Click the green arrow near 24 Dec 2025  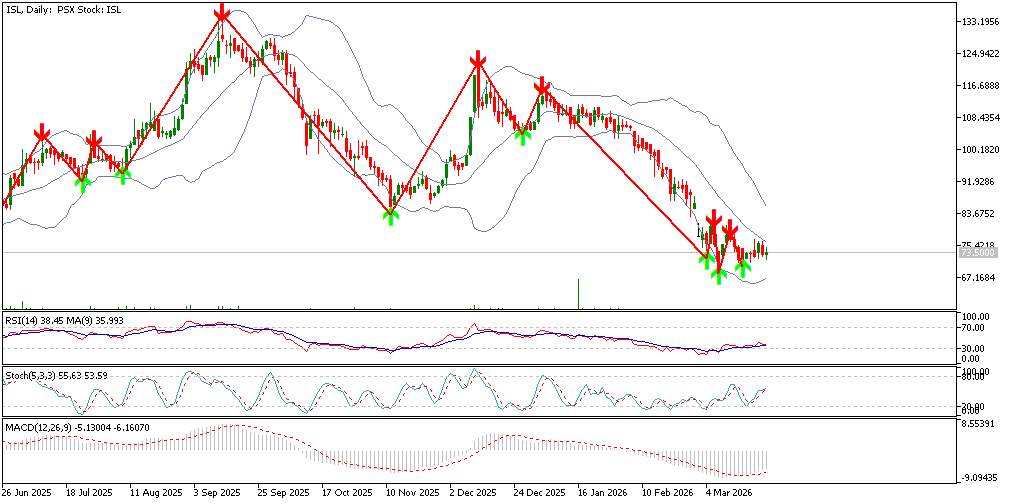tap(522, 135)
